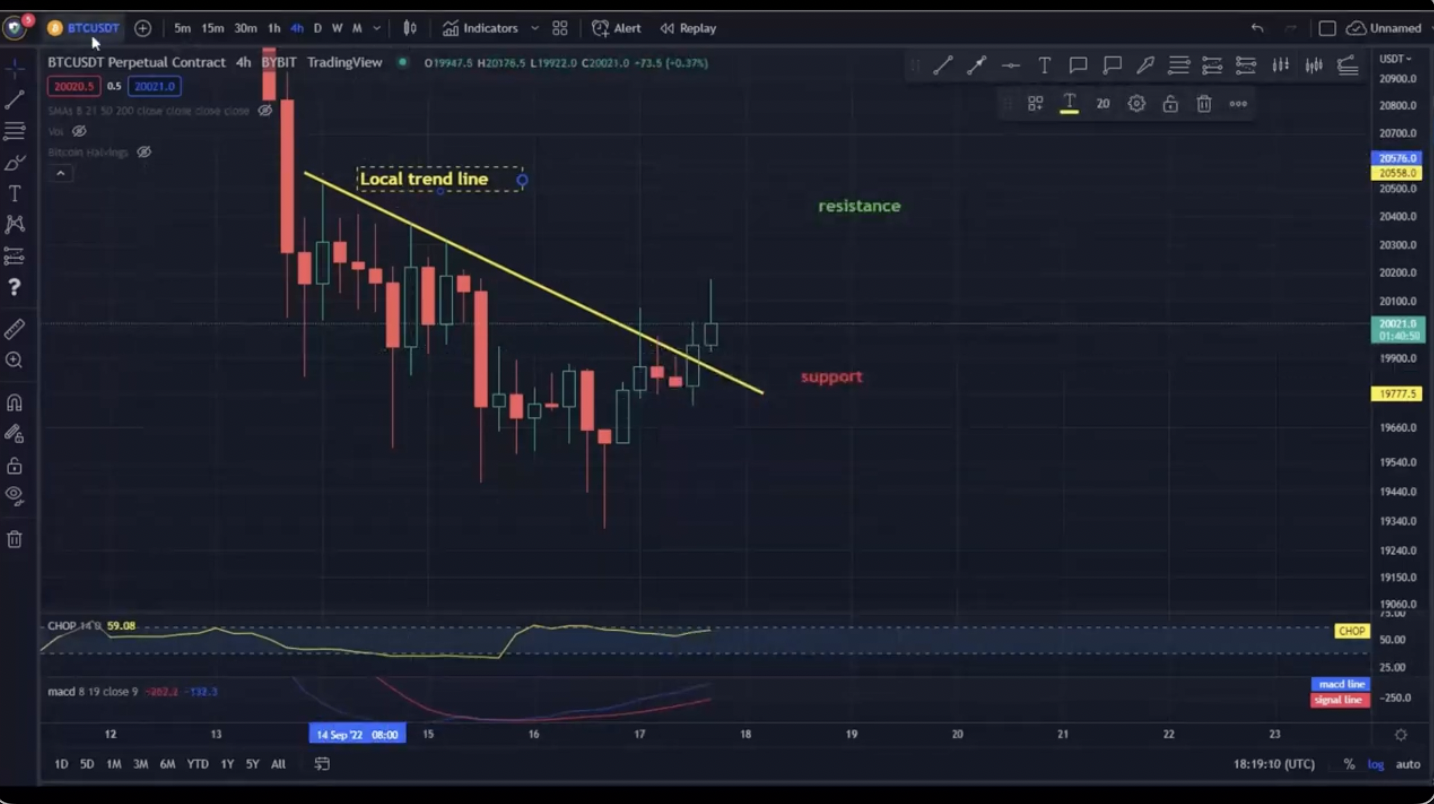Expand the indicators favorites dropdown arrow

click(x=535, y=28)
